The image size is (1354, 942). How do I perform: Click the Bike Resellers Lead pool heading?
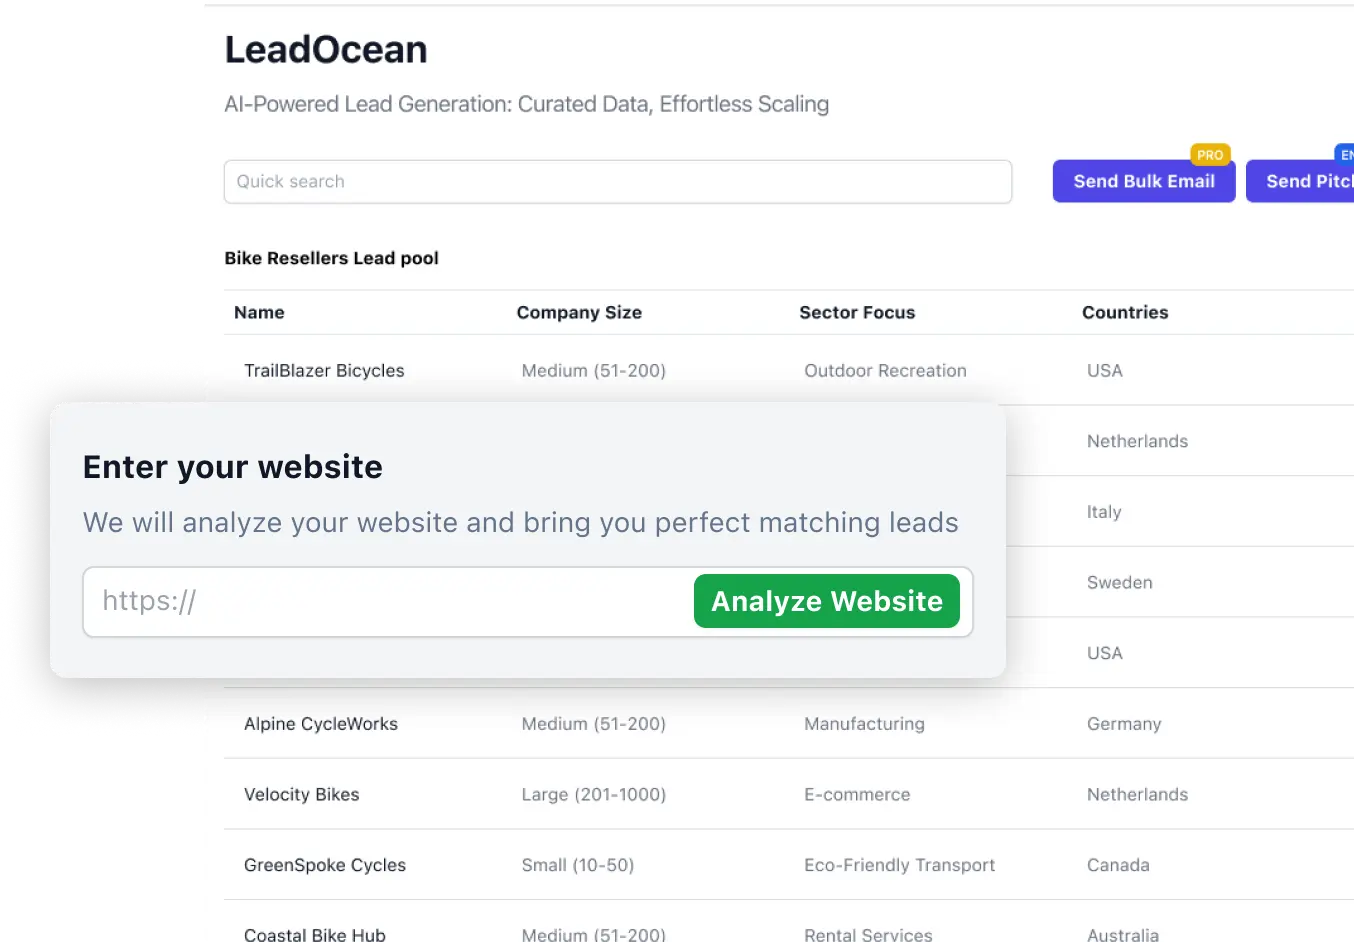[x=331, y=258]
